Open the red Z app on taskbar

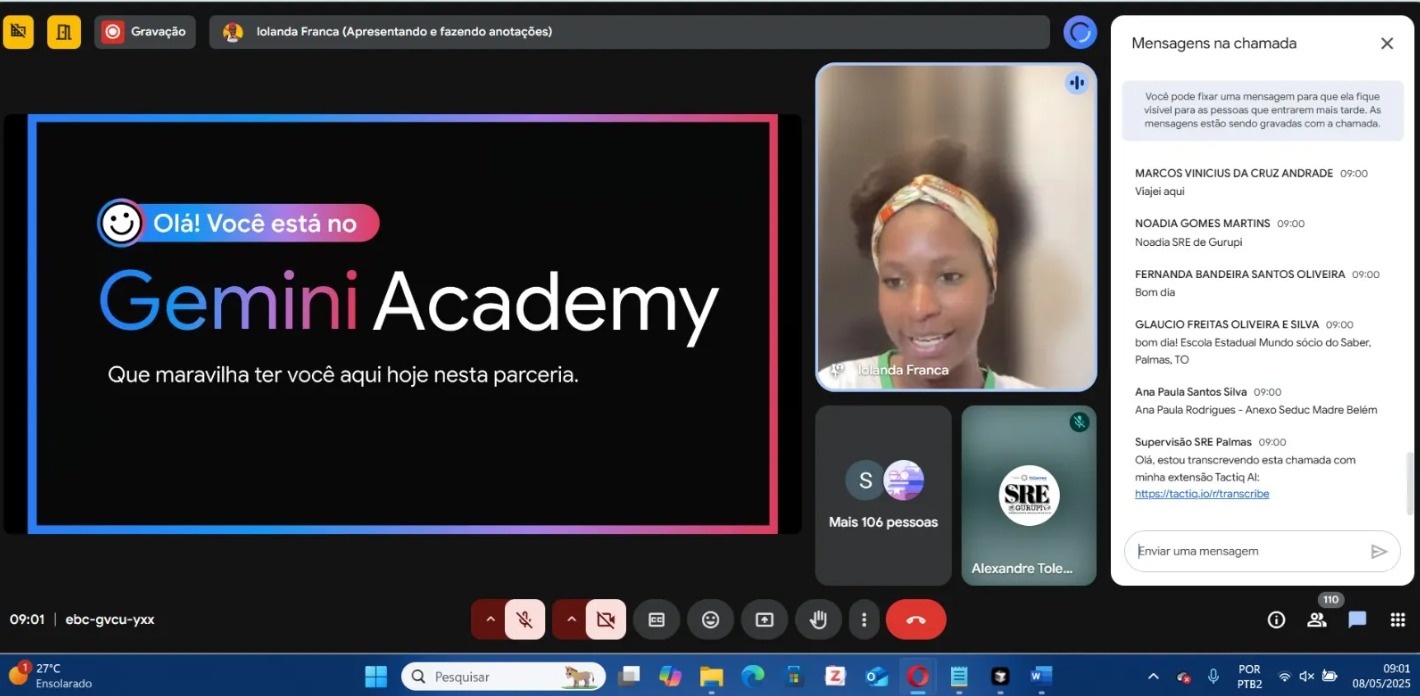click(x=835, y=677)
